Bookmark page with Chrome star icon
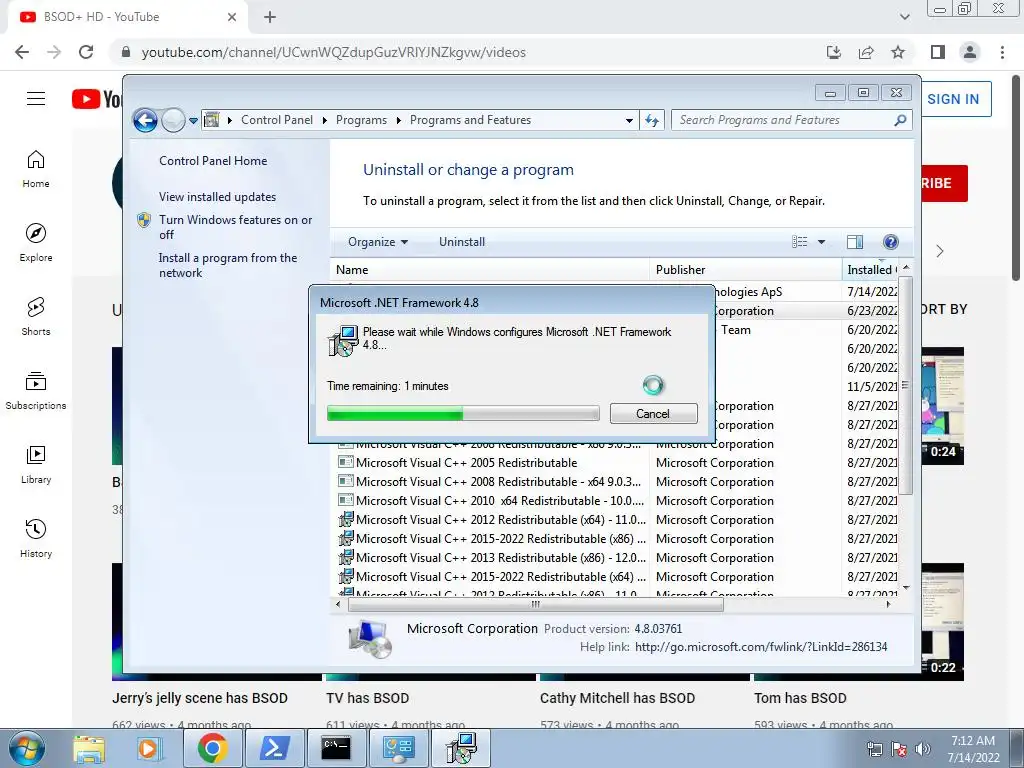 (898, 52)
